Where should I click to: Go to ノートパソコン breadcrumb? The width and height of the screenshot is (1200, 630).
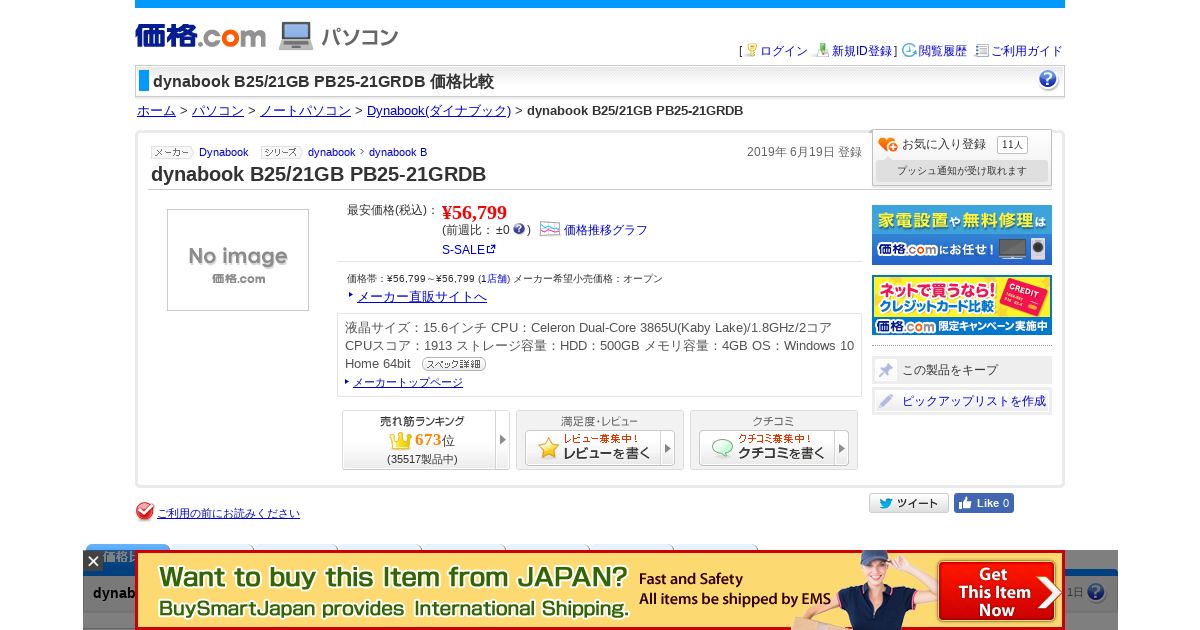click(305, 111)
